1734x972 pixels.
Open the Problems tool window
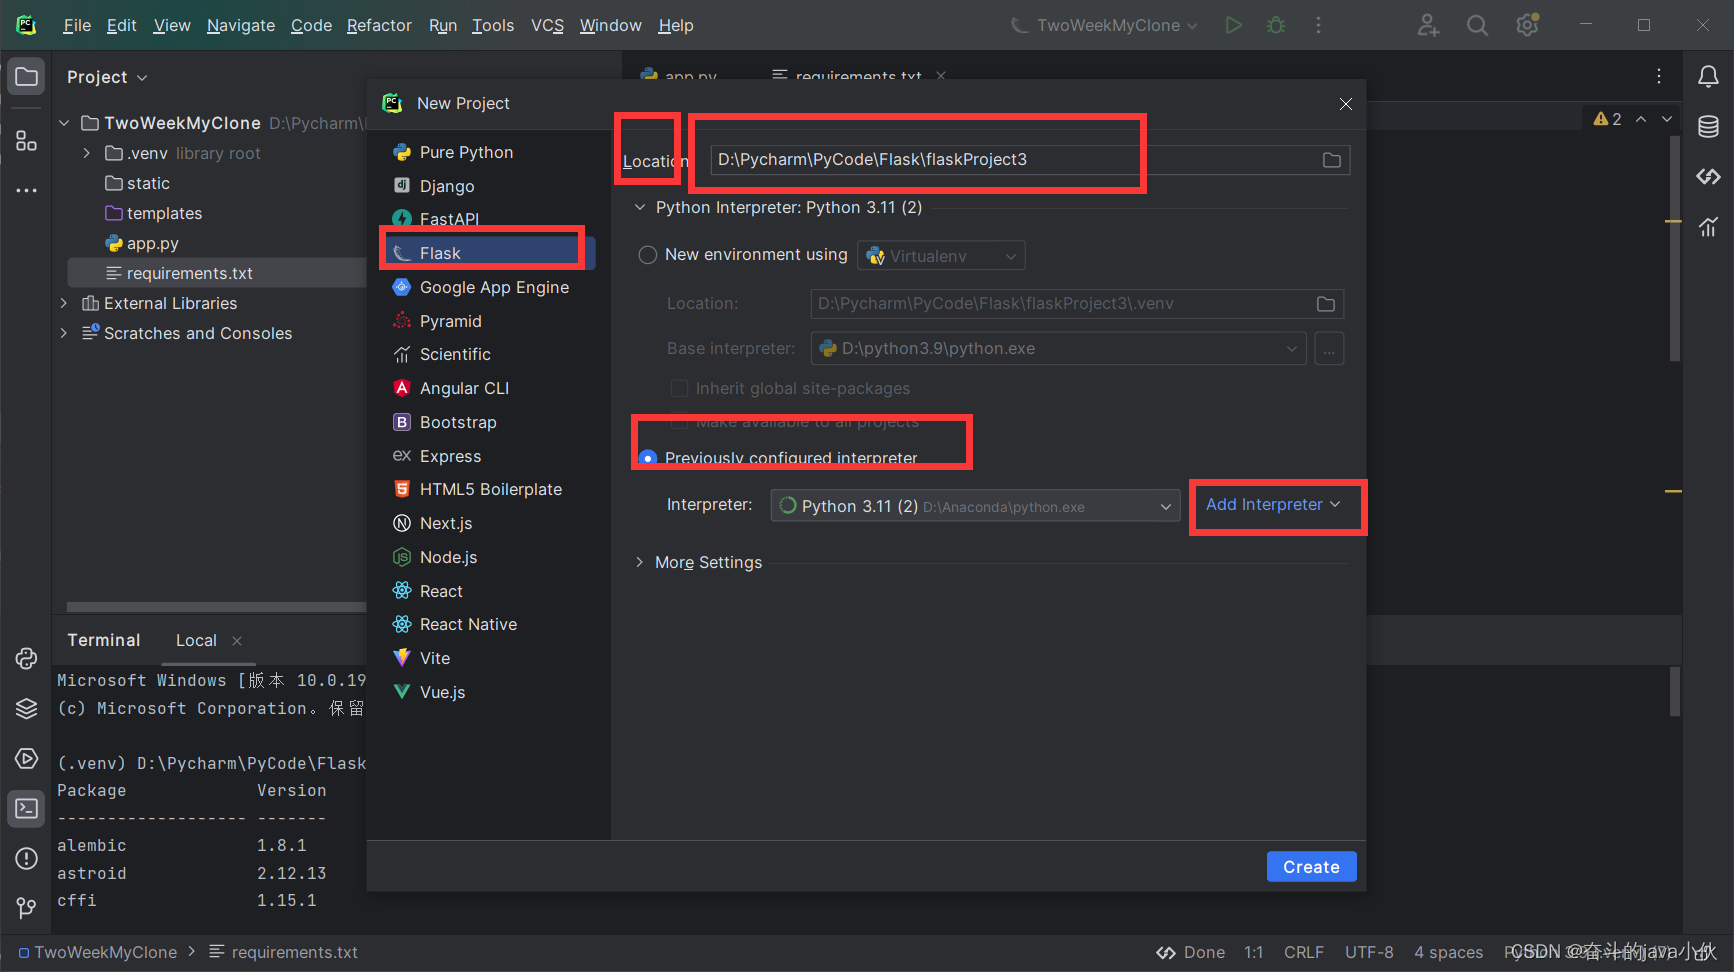click(27, 858)
